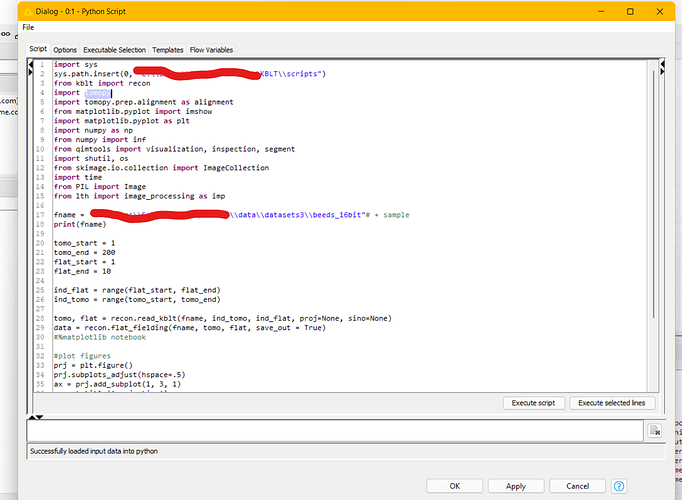Screen dimensions: 682x500
Task: Click line 30 '#%matplotlib notebook' comment
Action: click(100, 337)
